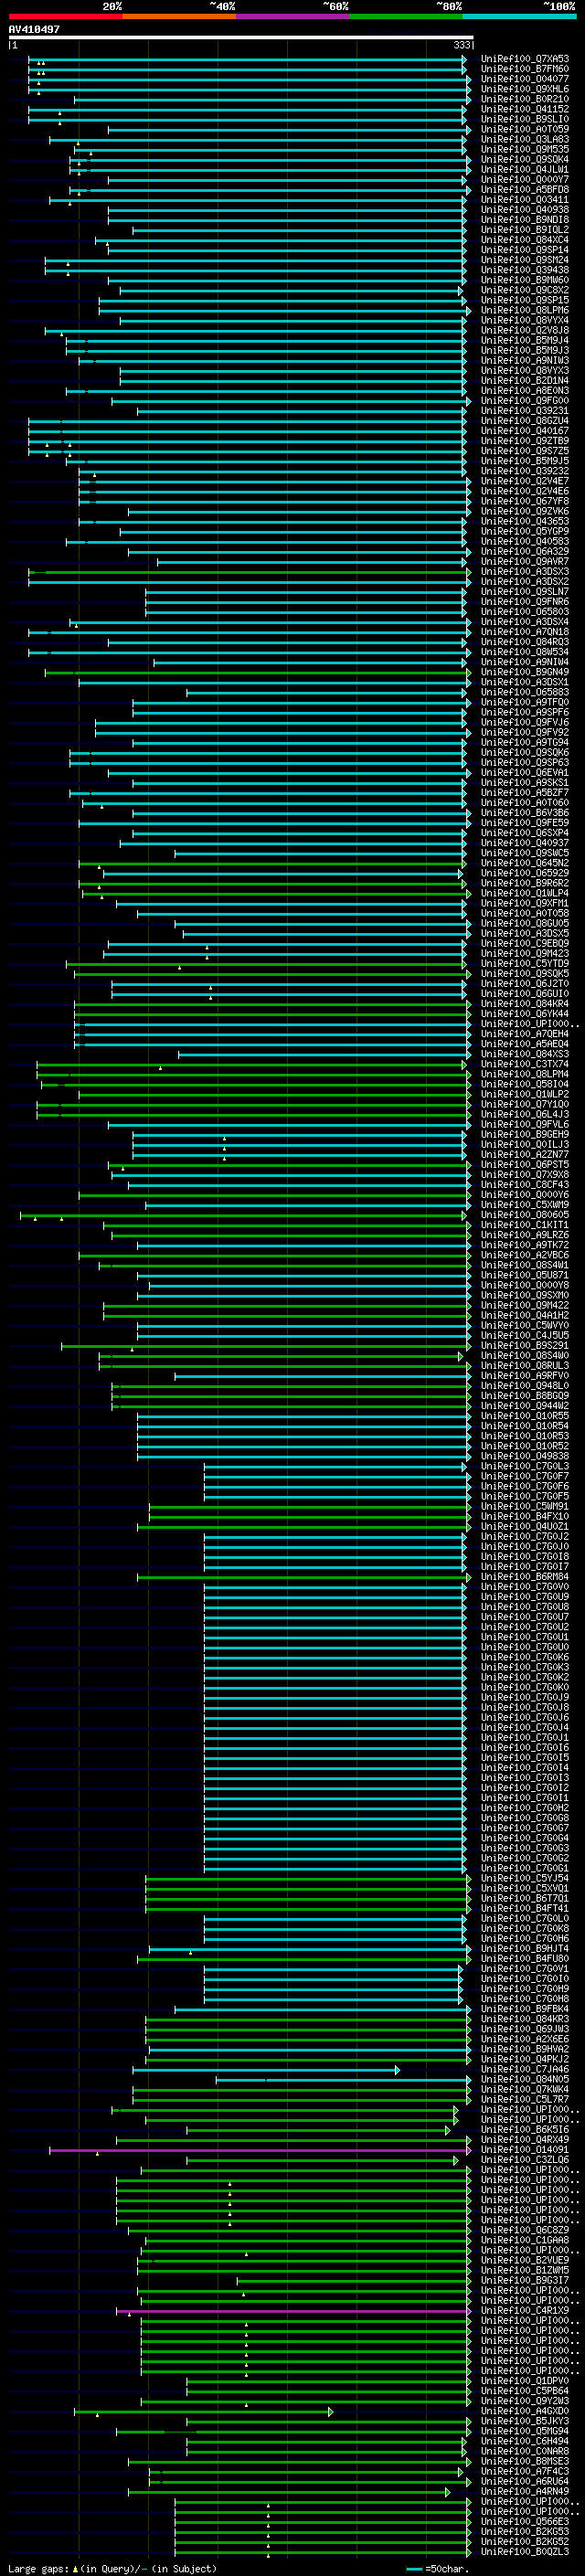Open hit UniRef100_Q7XA53
Viewport: 585px width, 2576px height.
[x=525, y=59]
